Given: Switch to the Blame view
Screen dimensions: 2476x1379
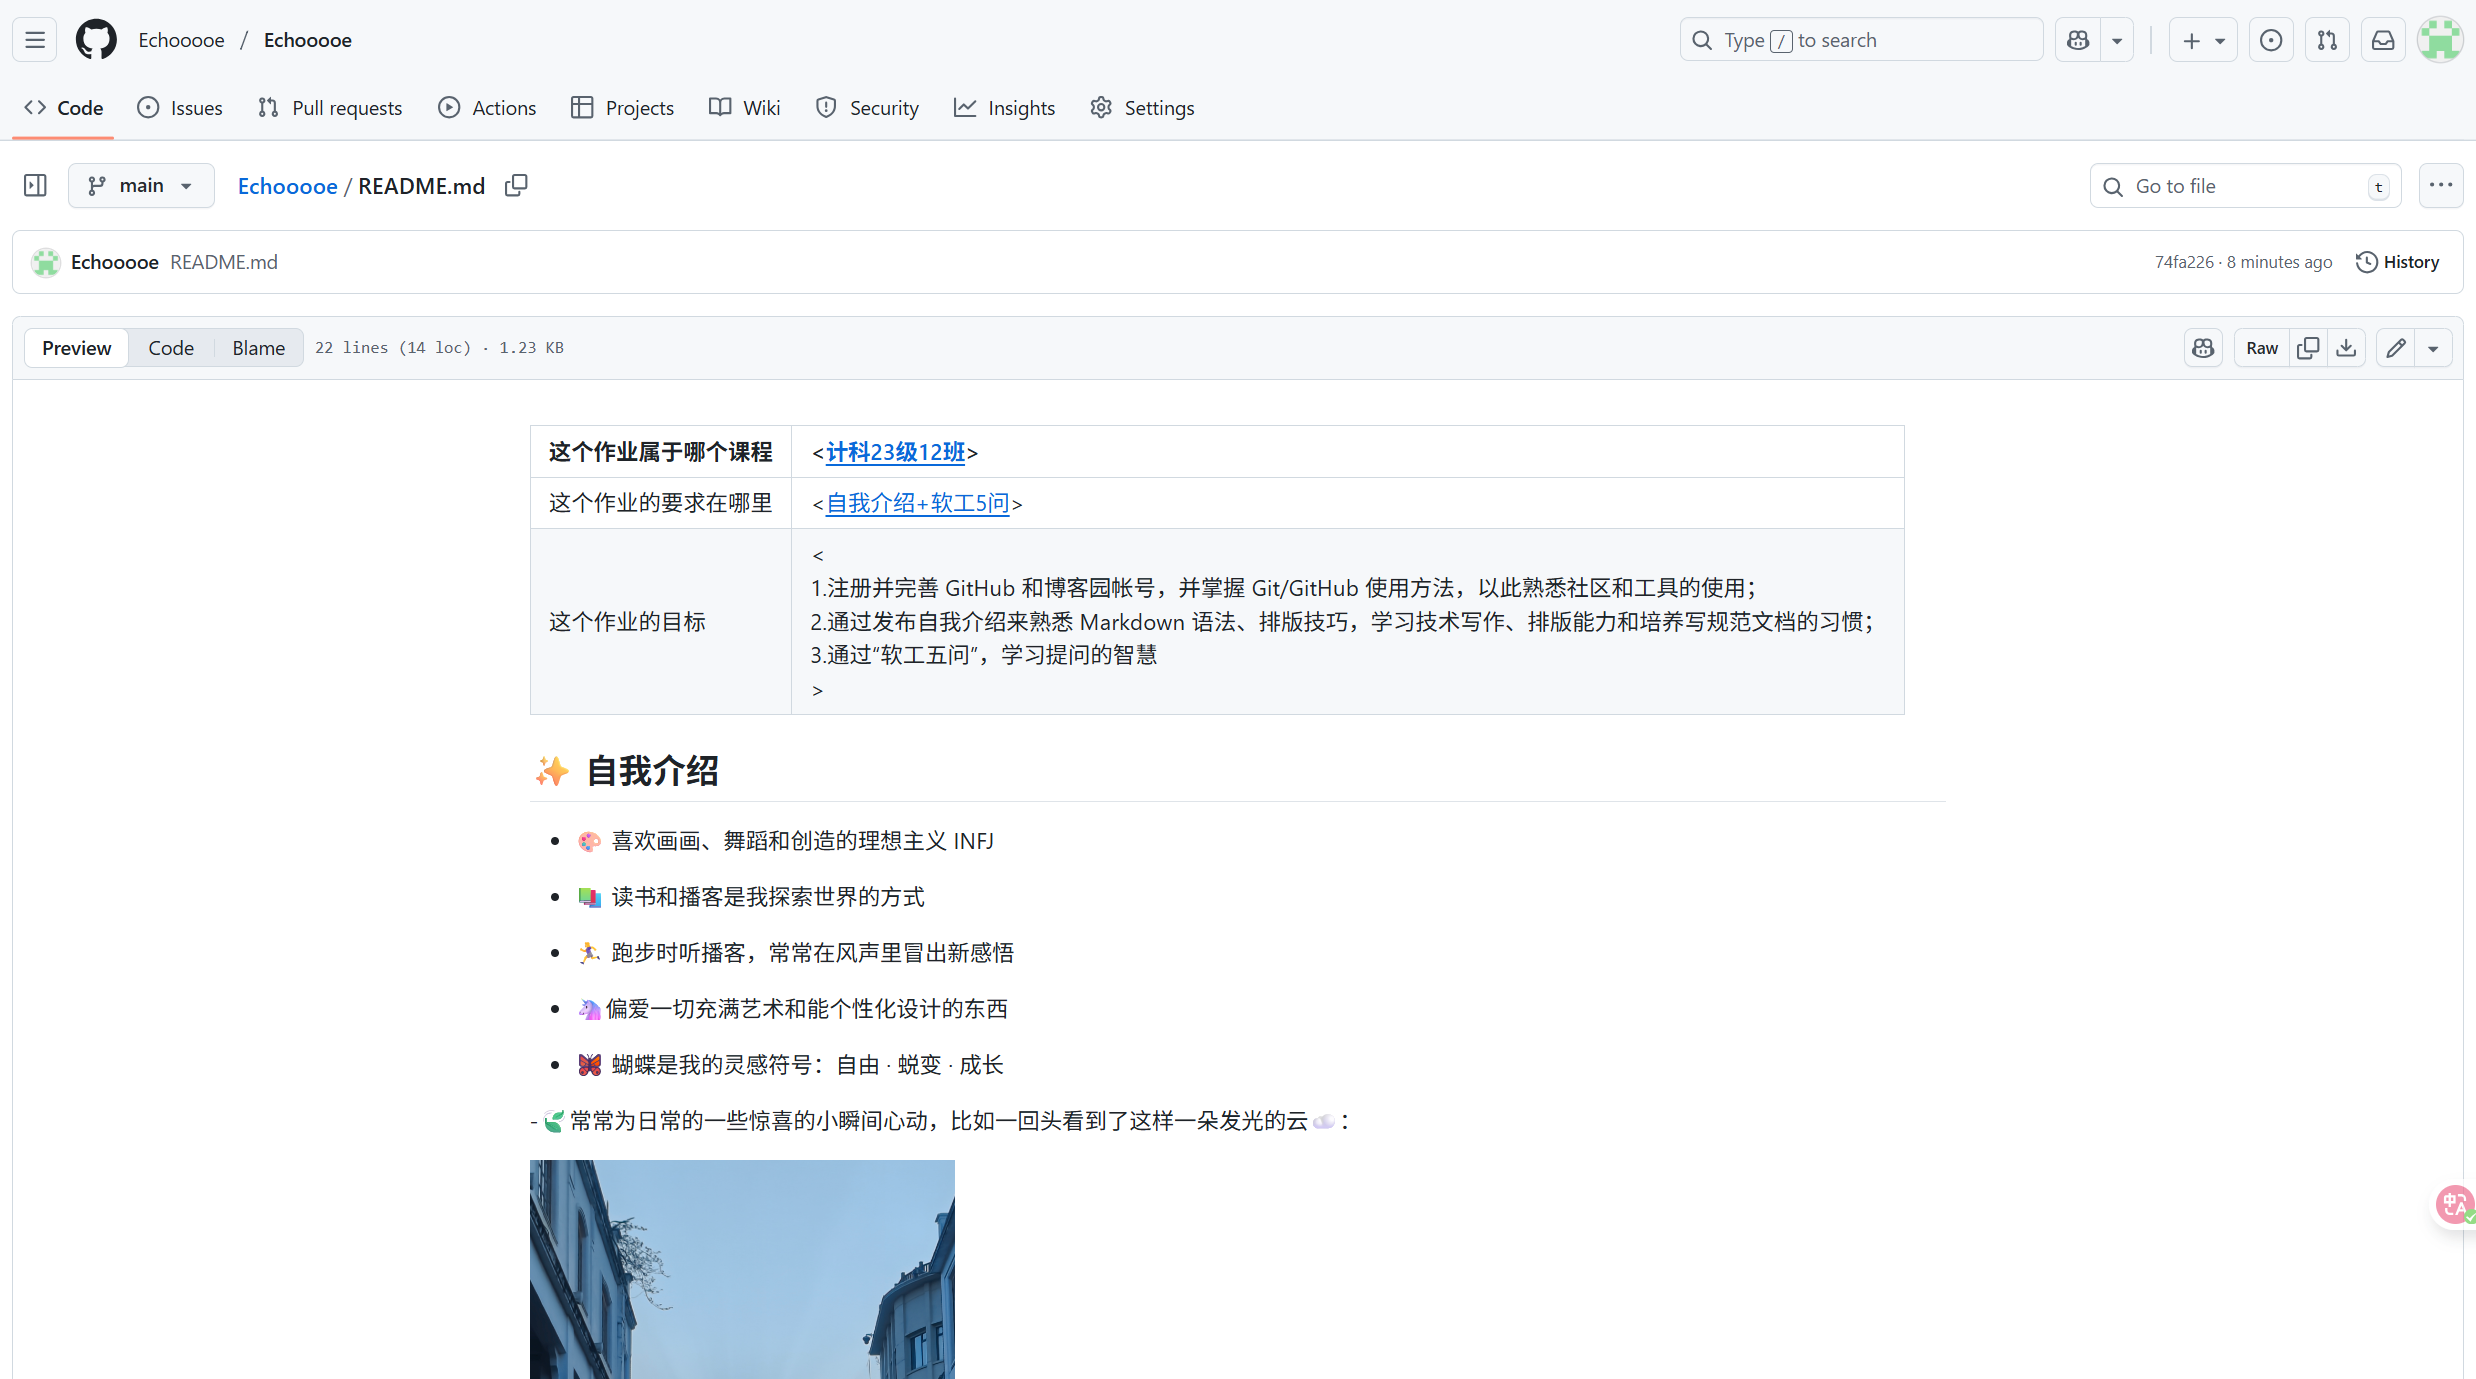Looking at the screenshot, I should coord(258,348).
